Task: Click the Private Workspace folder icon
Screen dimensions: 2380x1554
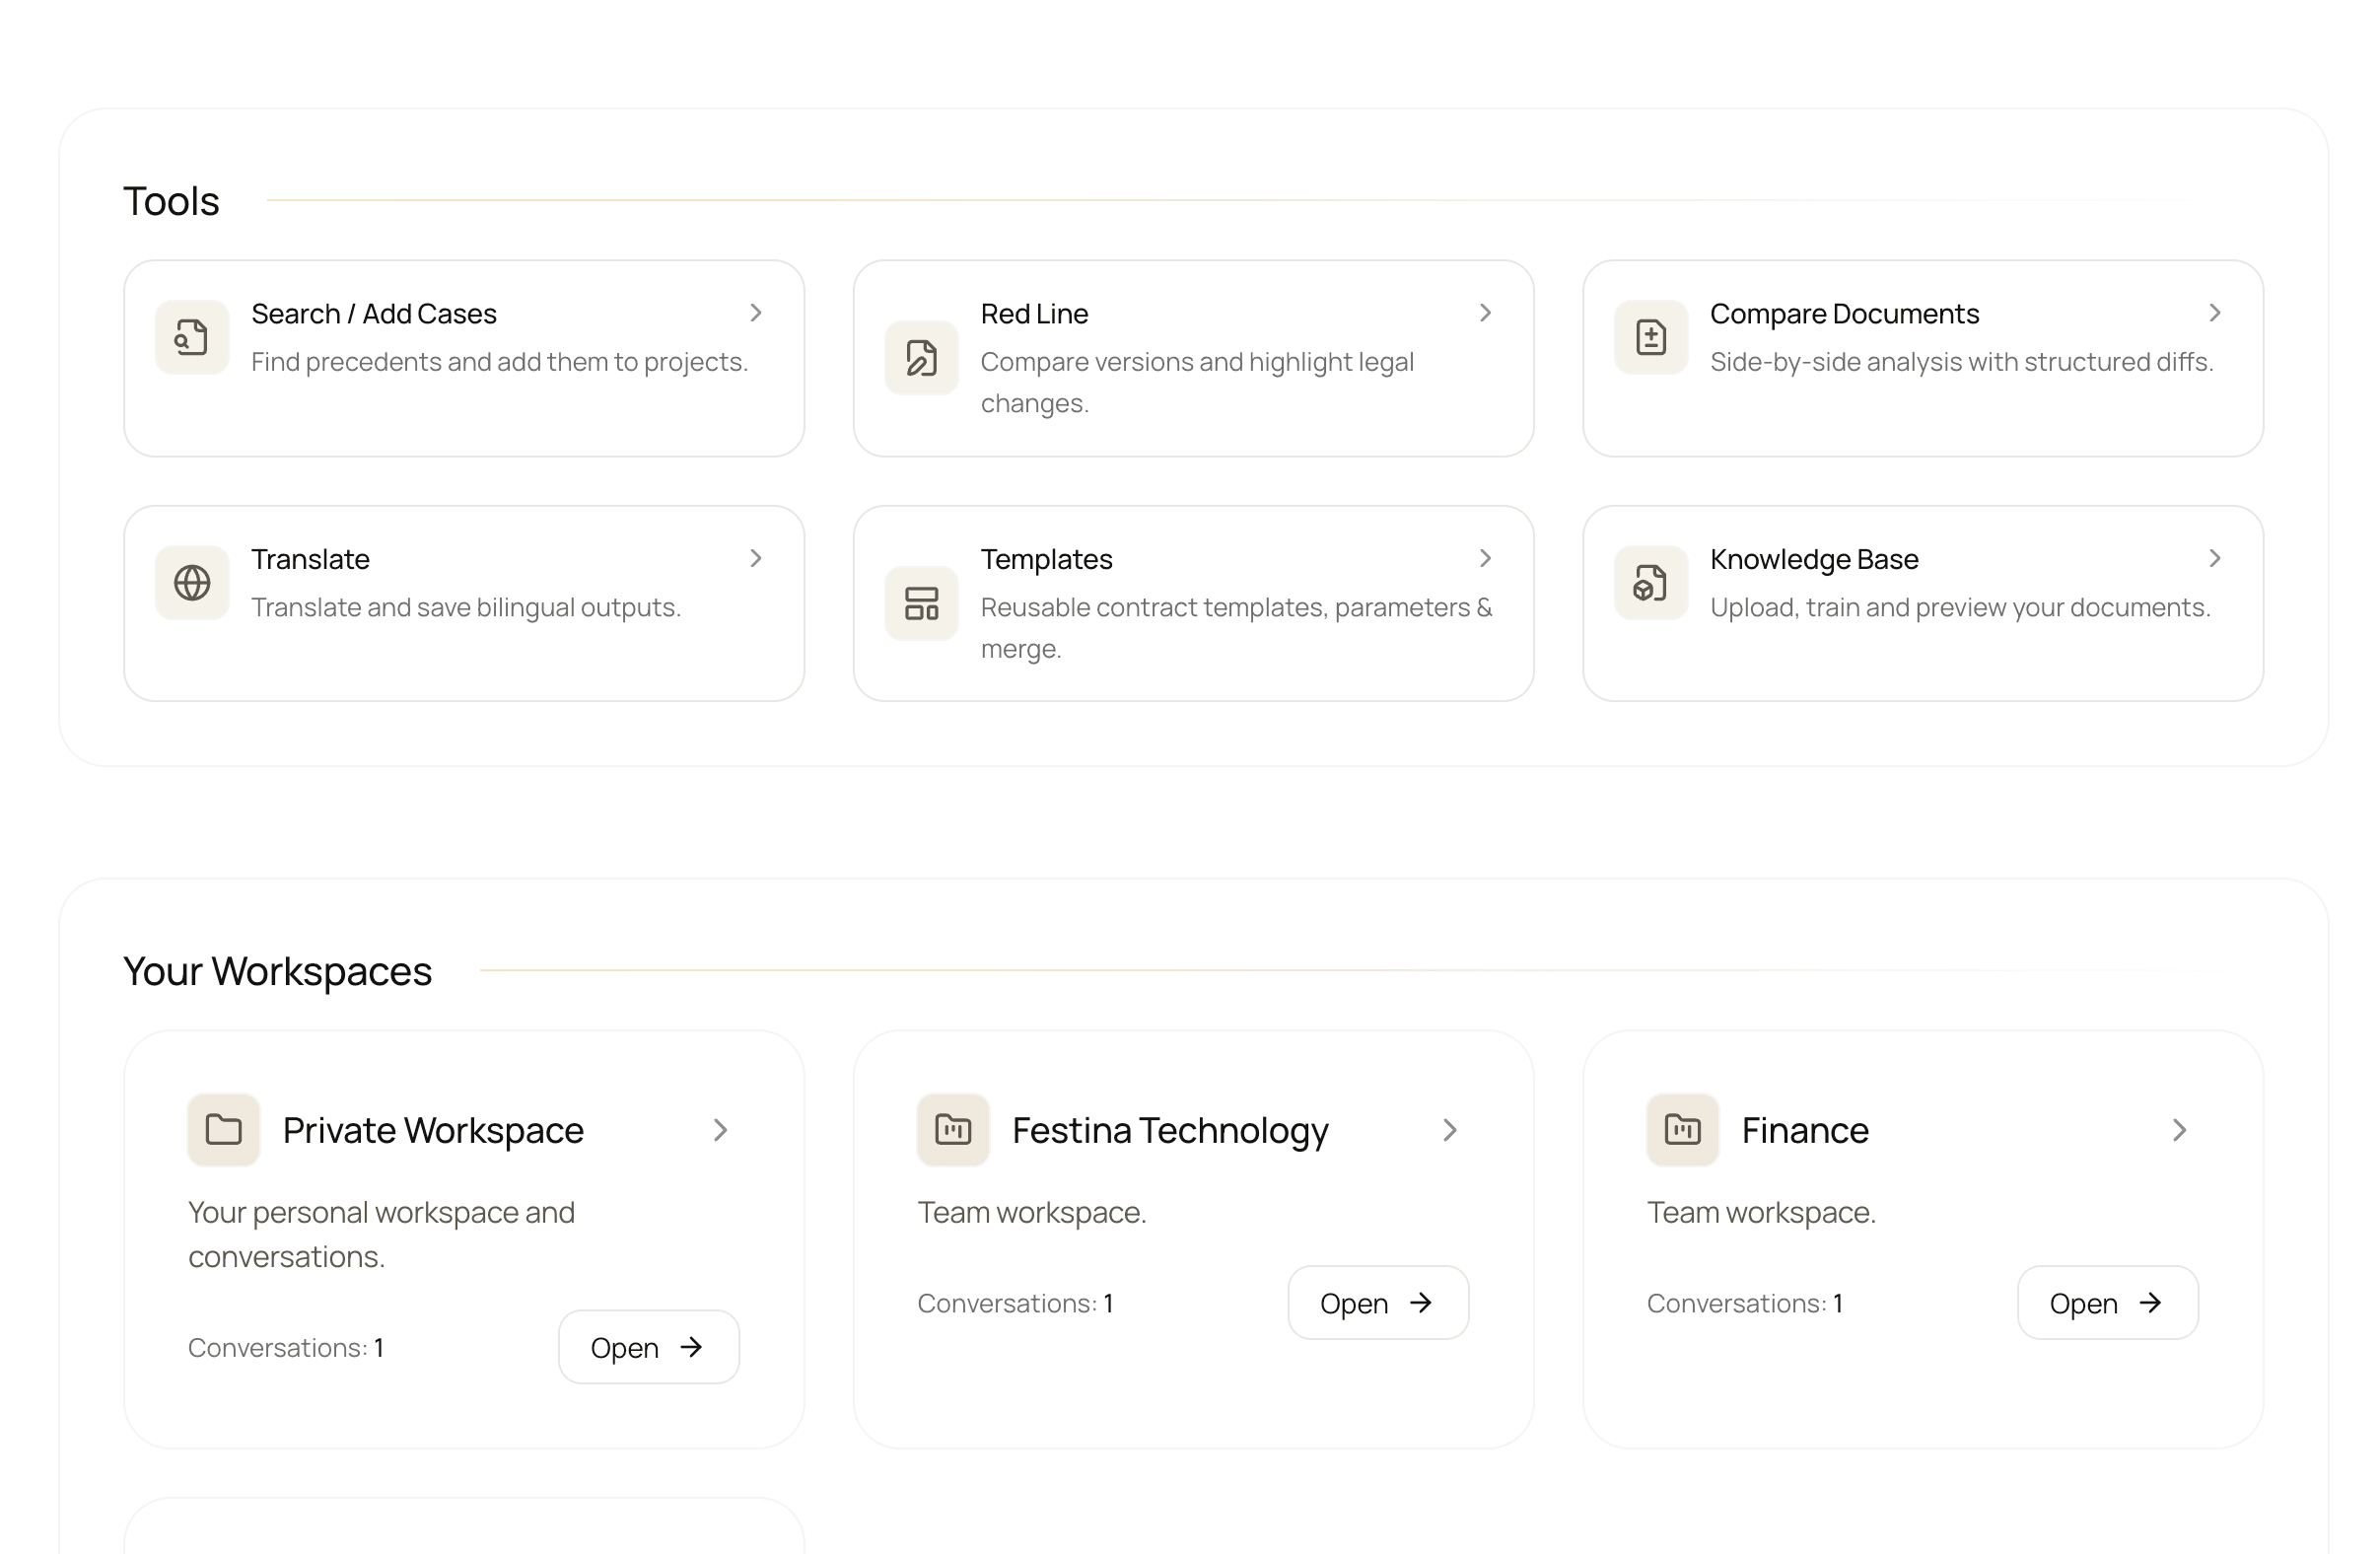Action: pyautogui.click(x=224, y=1130)
